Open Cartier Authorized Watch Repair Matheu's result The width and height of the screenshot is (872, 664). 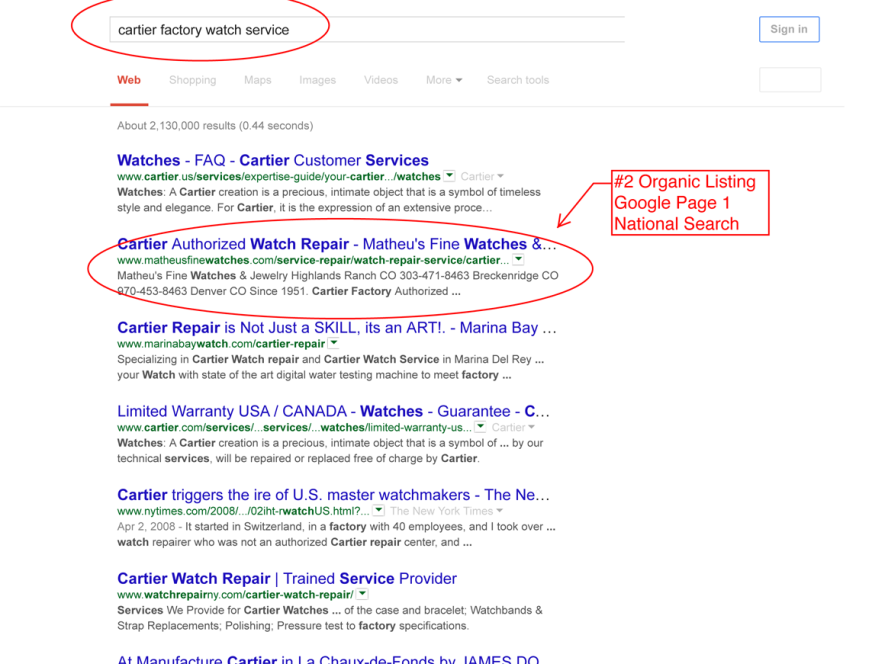click(x=336, y=244)
